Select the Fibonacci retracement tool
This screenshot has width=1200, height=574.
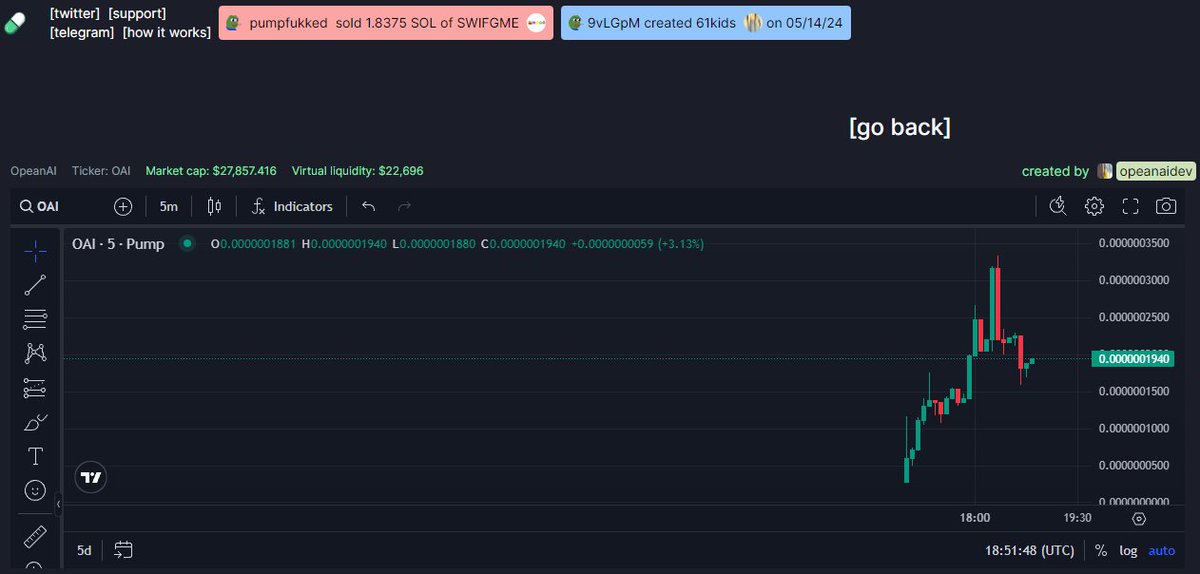click(35, 319)
